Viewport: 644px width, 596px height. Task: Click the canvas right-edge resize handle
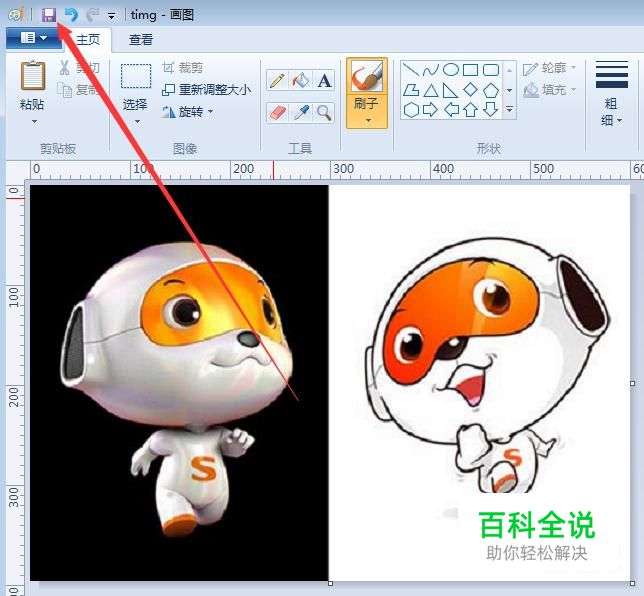(632, 383)
